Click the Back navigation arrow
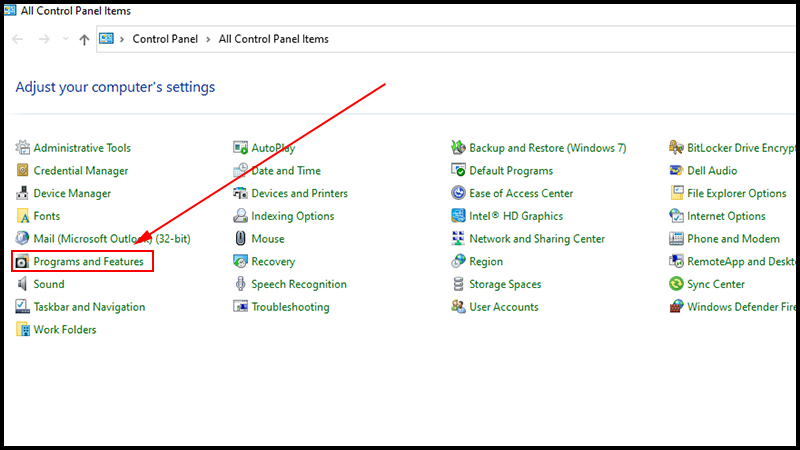Image resolution: width=800 pixels, height=450 pixels. tap(18, 39)
